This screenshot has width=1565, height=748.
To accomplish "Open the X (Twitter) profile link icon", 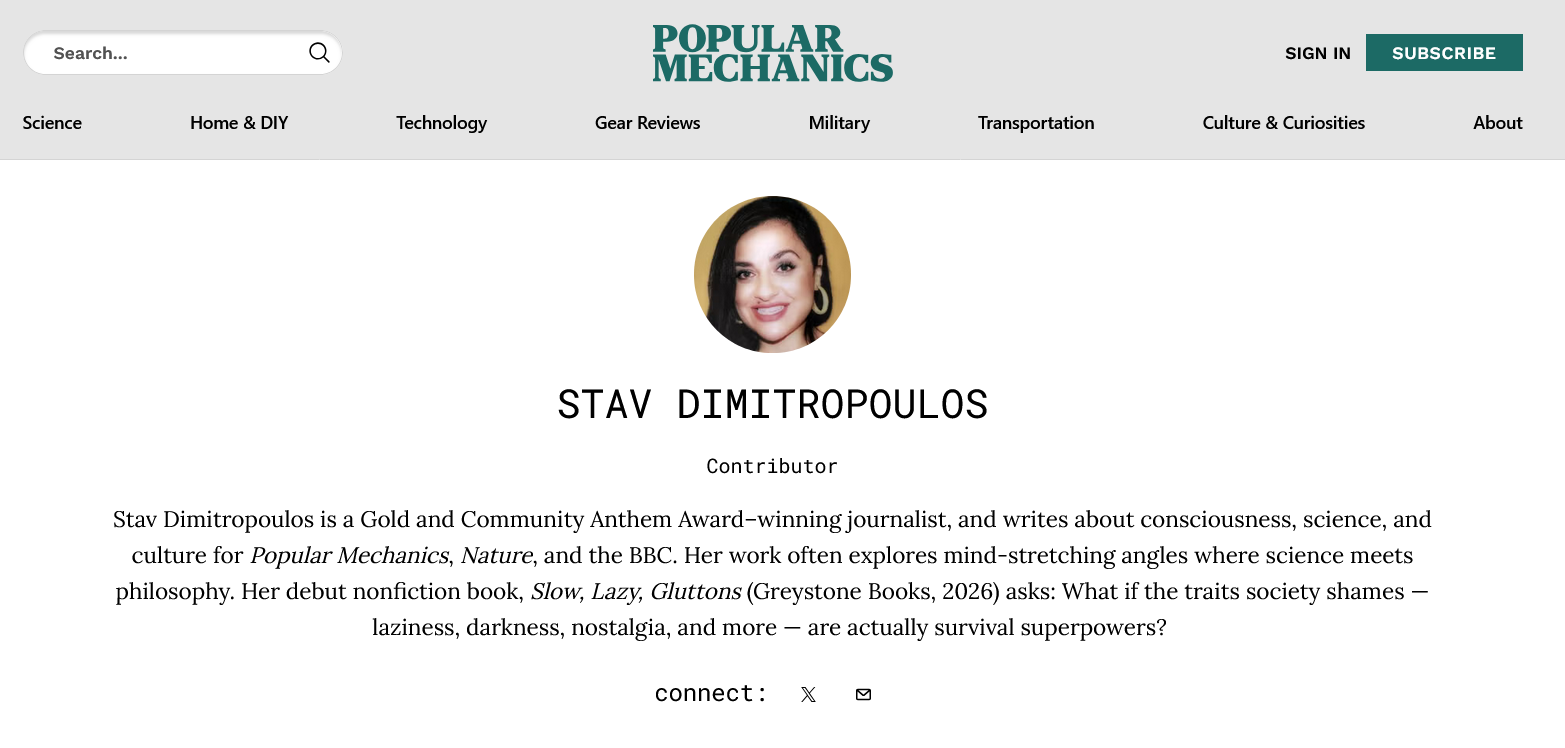I will coord(808,694).
